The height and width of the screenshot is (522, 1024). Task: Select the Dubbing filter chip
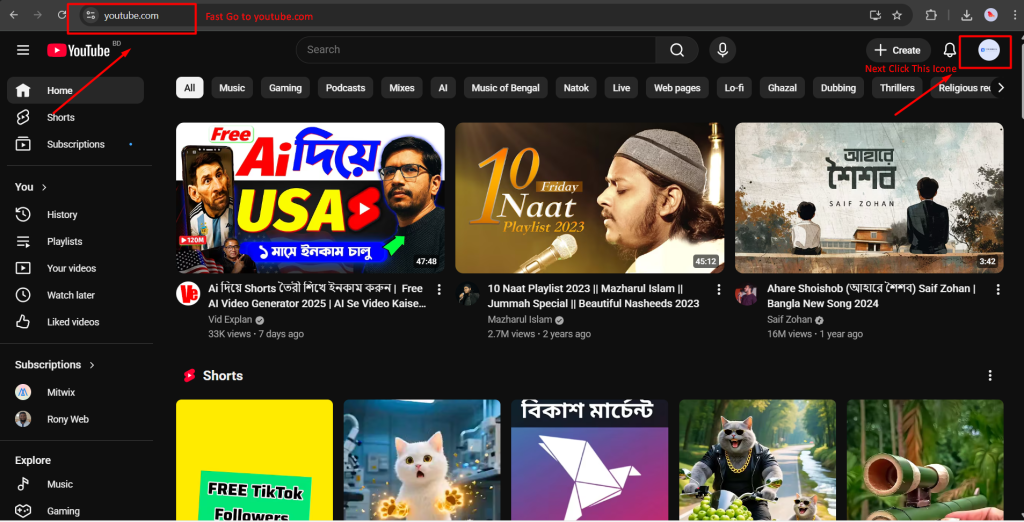click(838, 88)
